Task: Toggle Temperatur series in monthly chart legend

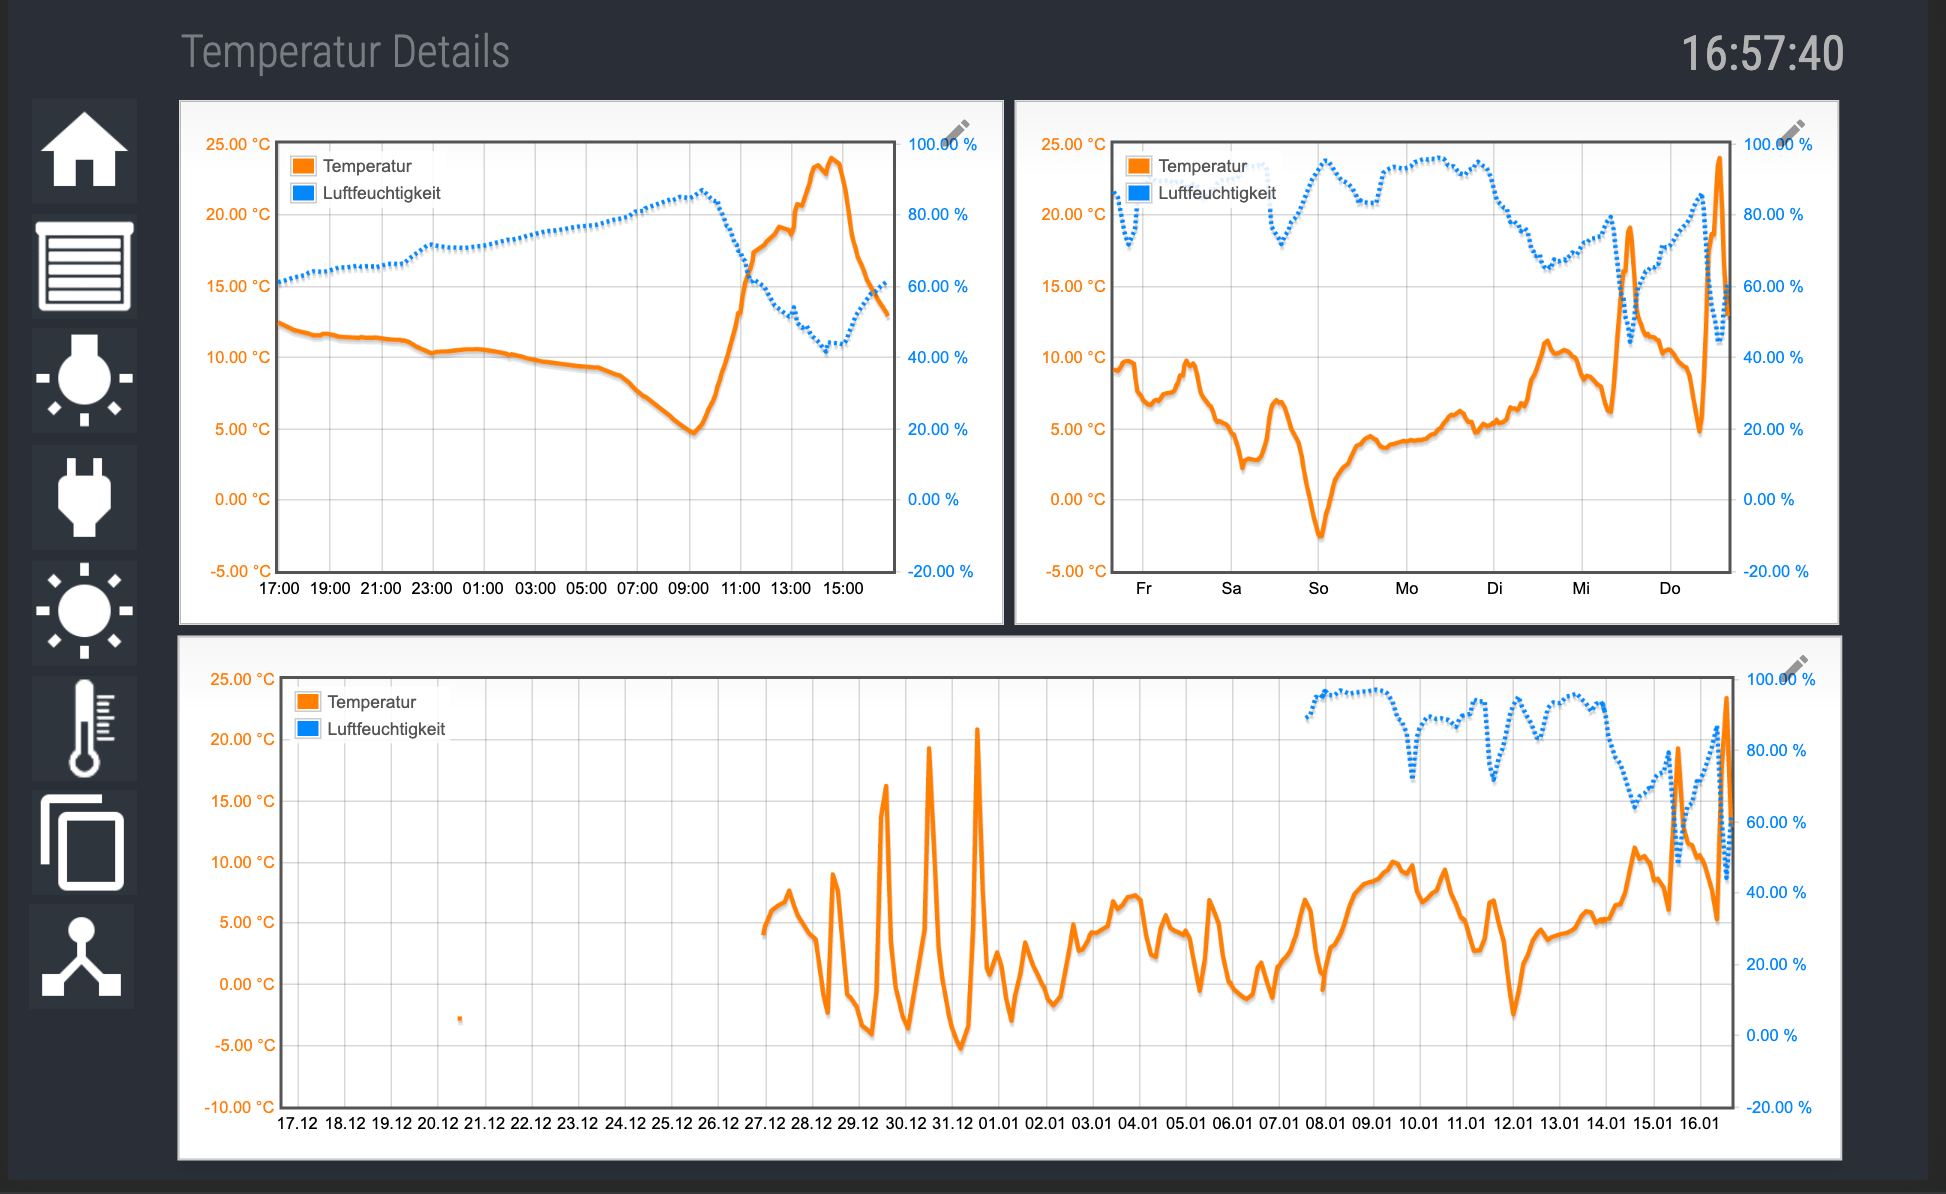Action: click(371, 702)
